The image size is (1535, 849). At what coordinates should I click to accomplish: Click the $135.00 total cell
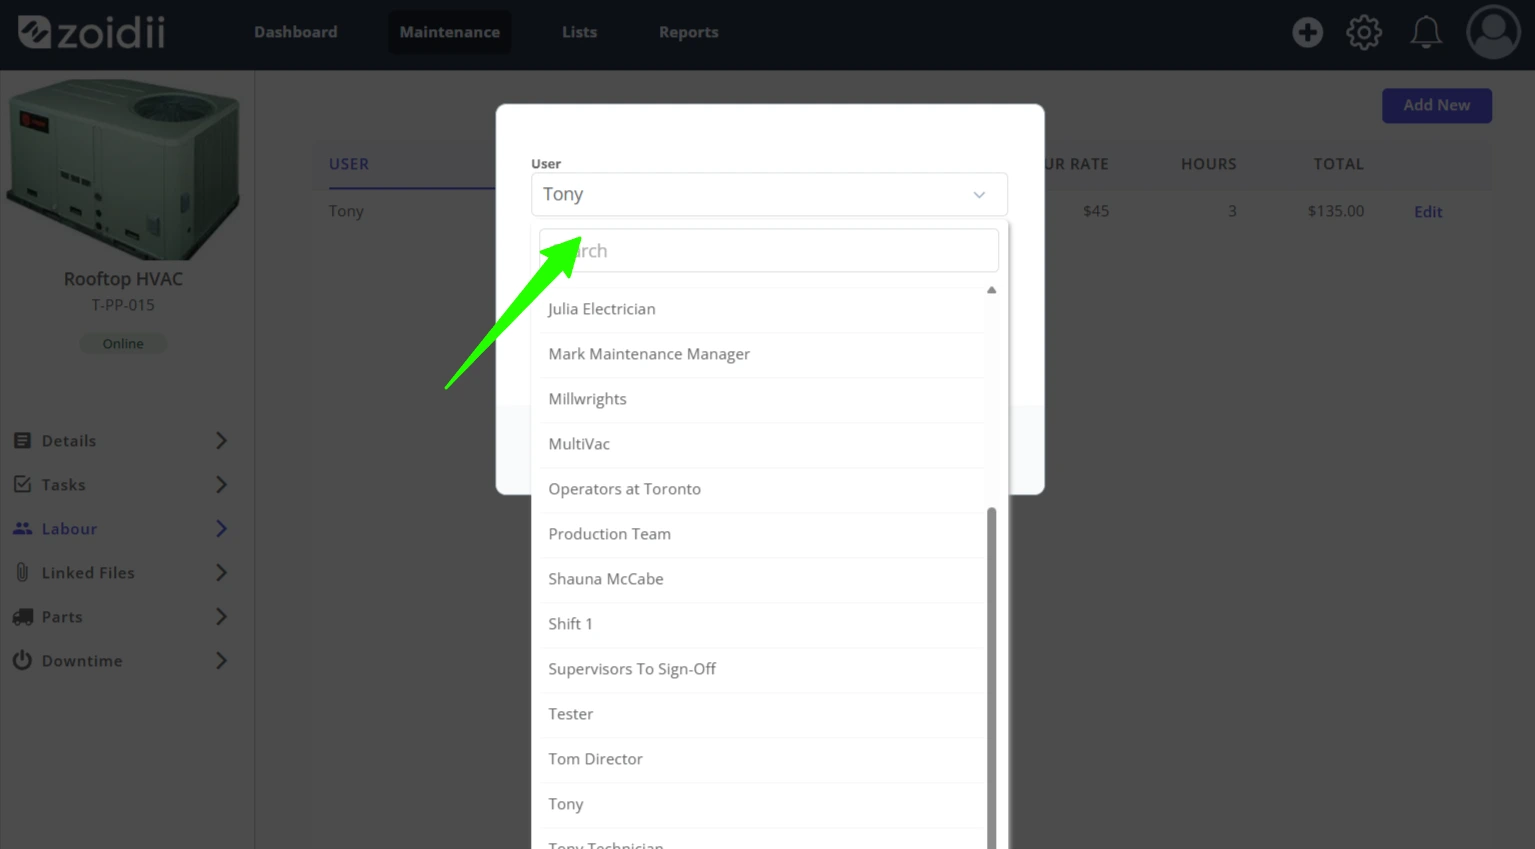(1335, 211)
